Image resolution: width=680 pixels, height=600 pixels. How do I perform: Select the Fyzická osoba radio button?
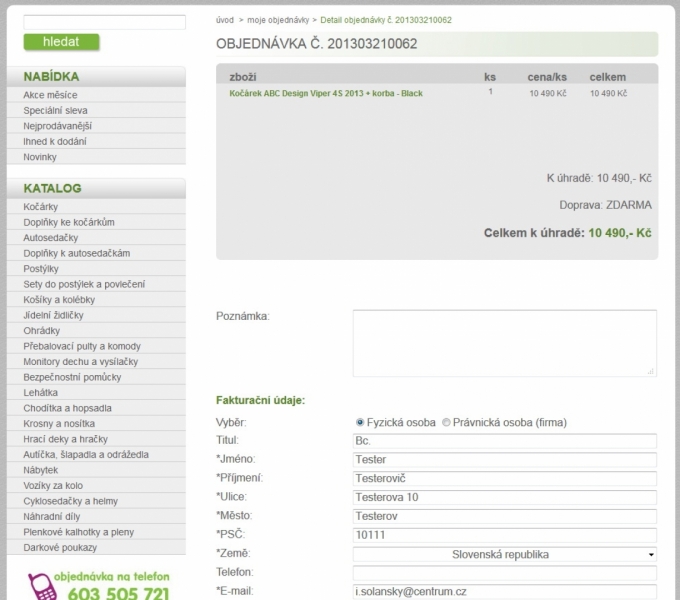[360, 422]
